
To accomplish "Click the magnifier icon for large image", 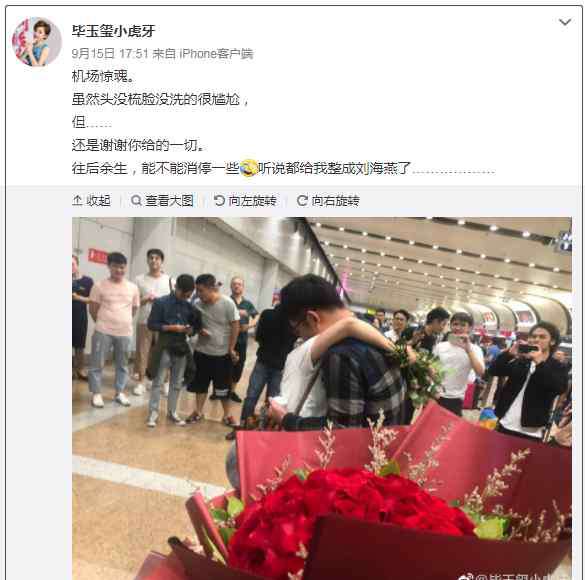I will point(136,201).
